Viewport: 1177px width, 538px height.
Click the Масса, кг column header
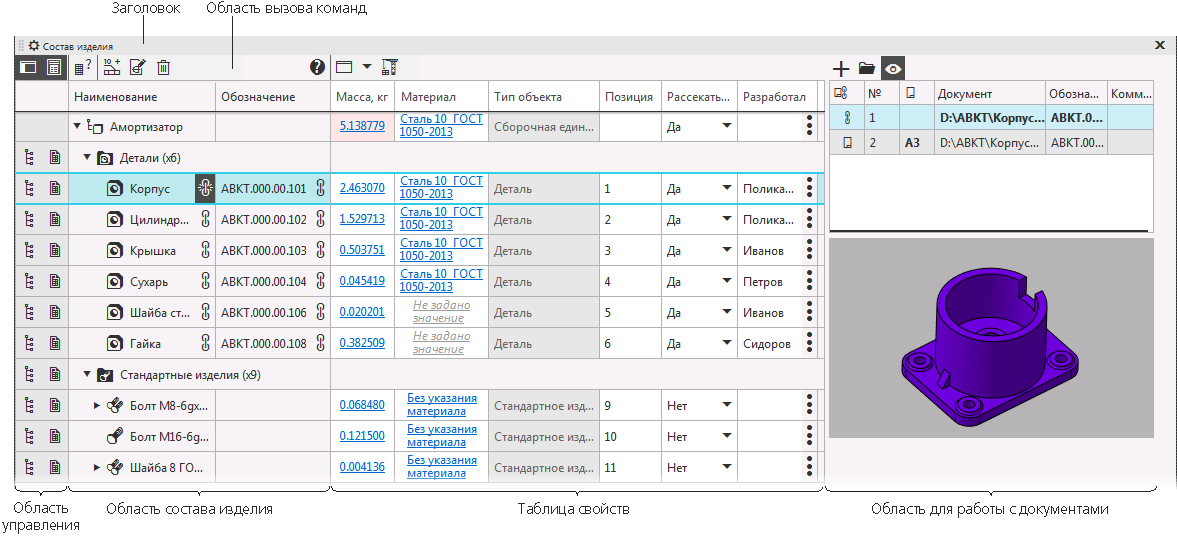click(362, 97)
